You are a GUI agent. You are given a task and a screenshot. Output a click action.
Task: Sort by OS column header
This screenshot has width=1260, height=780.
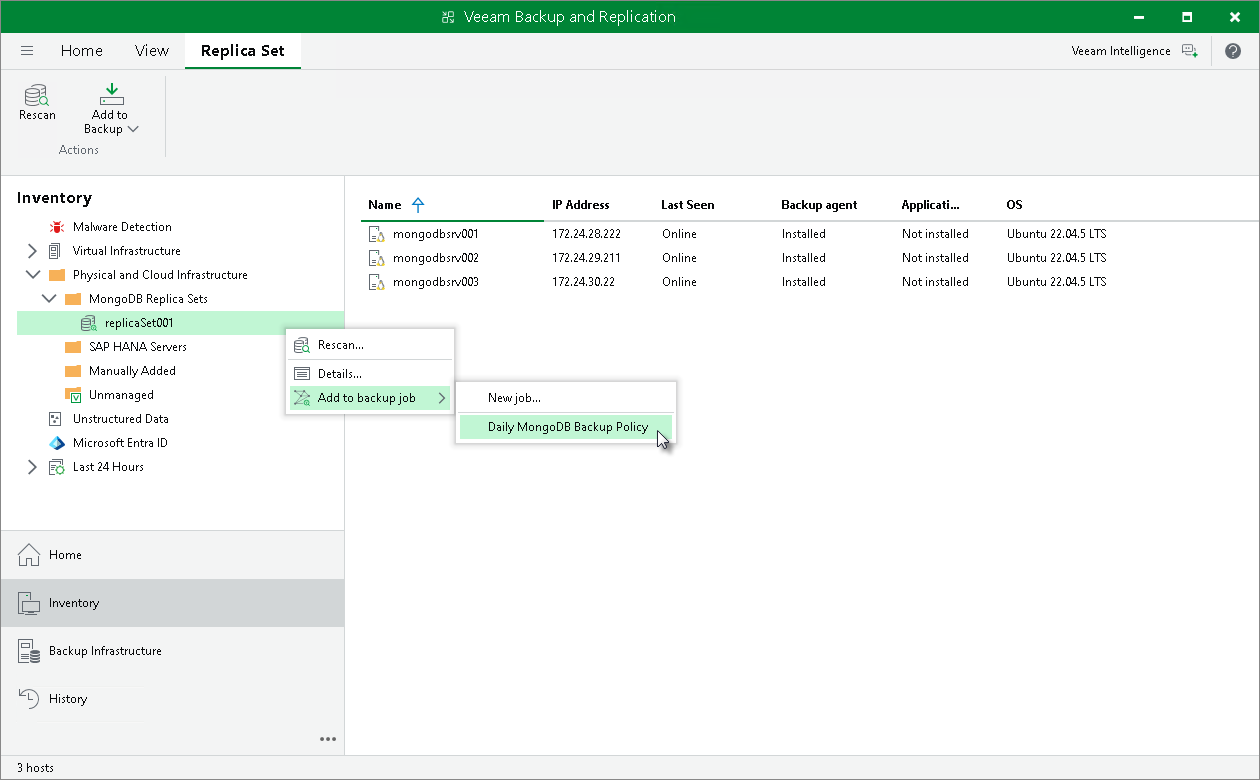tap(1014, 205)
